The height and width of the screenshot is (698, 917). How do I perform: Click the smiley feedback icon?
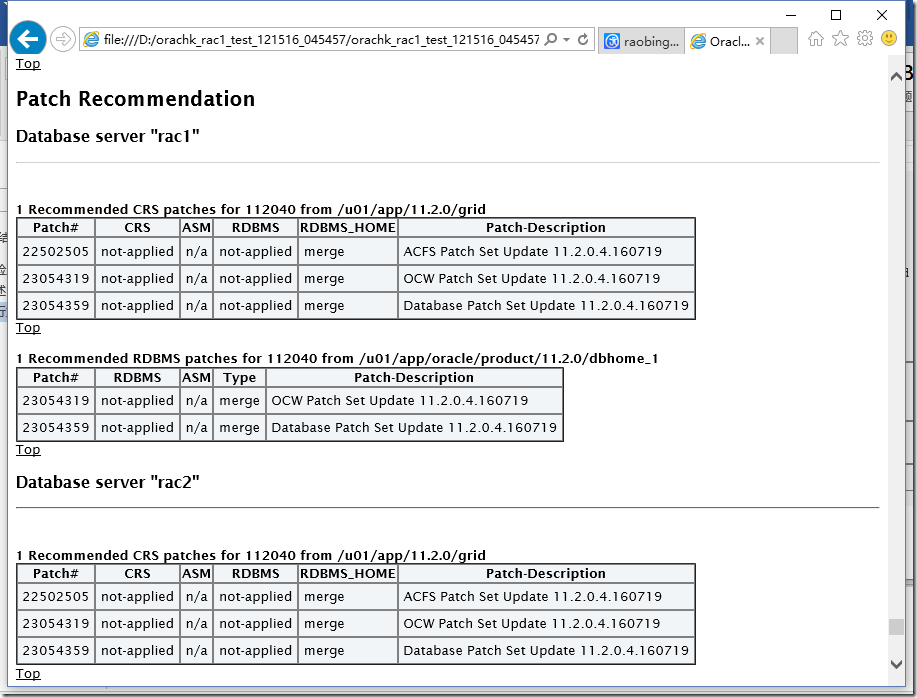coord(888,39)
